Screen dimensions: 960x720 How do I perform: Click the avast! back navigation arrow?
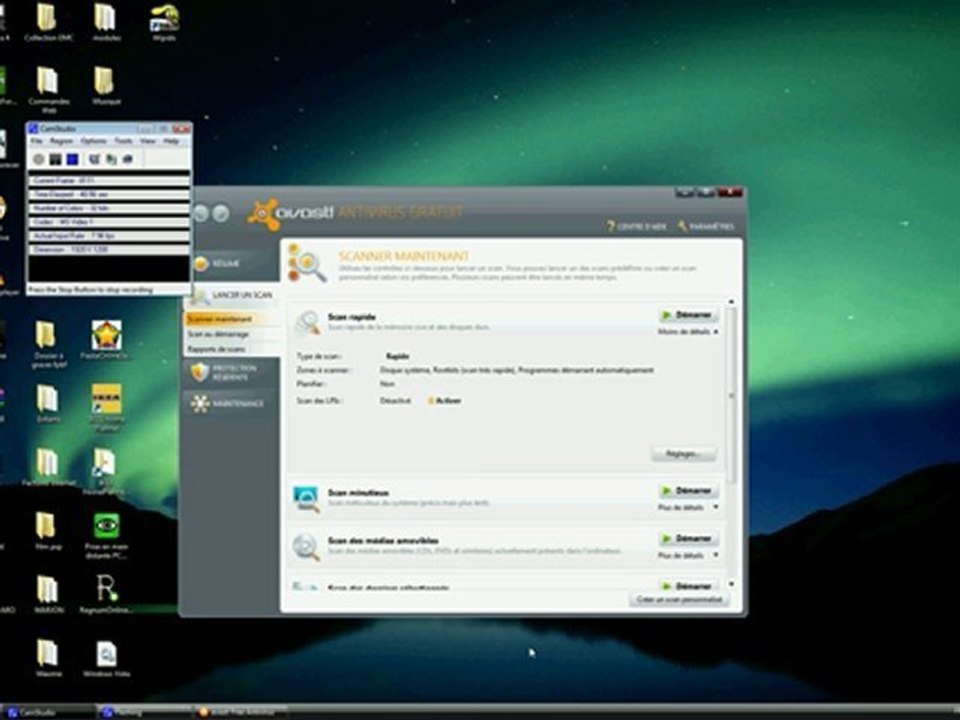point(200,213)
